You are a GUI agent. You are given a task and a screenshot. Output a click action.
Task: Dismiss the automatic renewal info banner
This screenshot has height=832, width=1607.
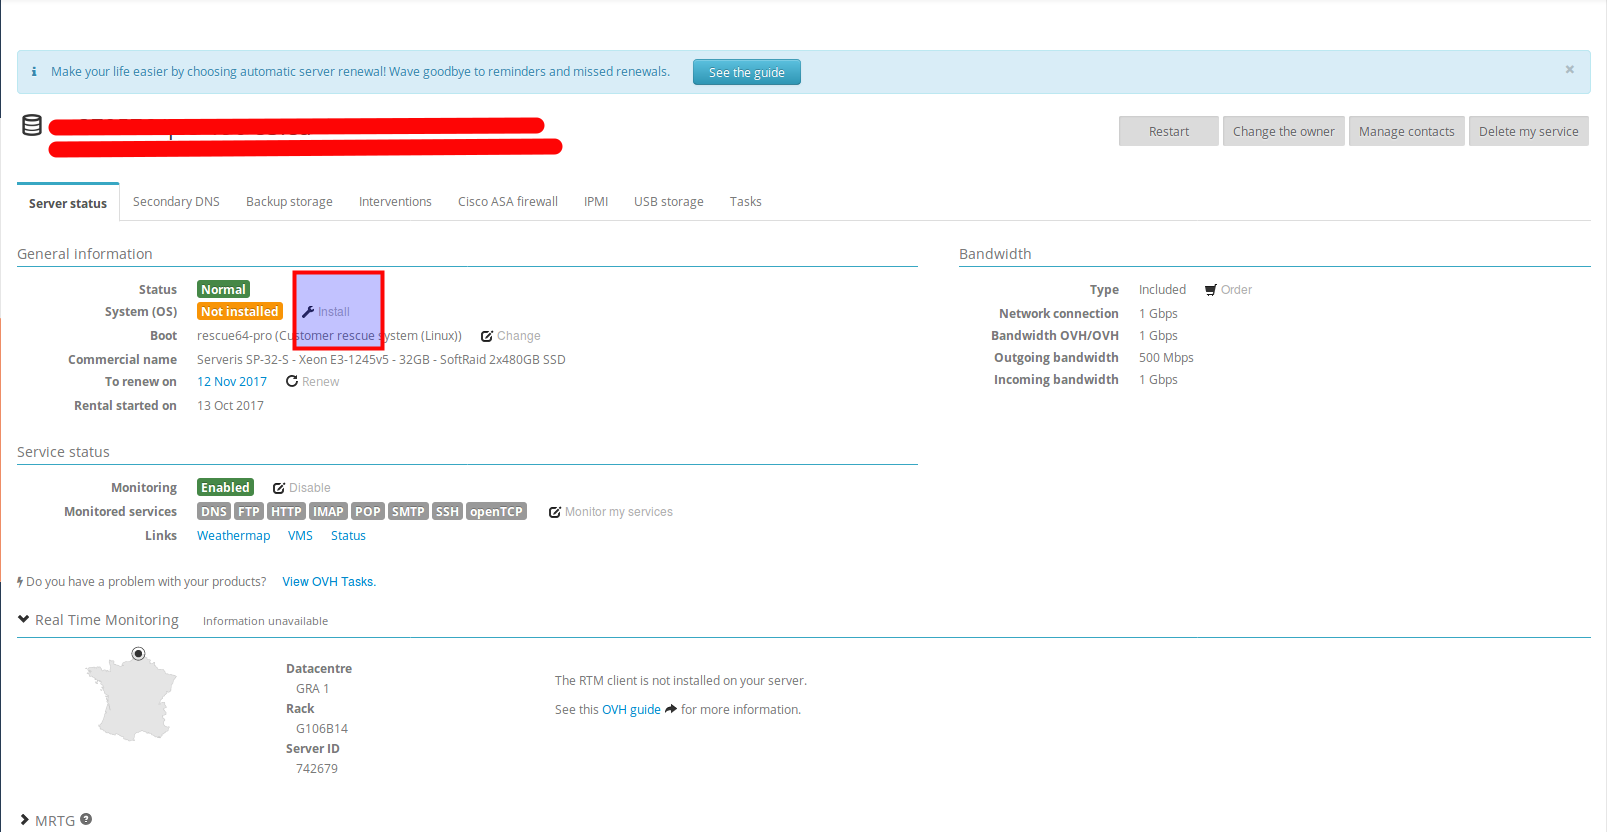click(x=1569, y=69)
